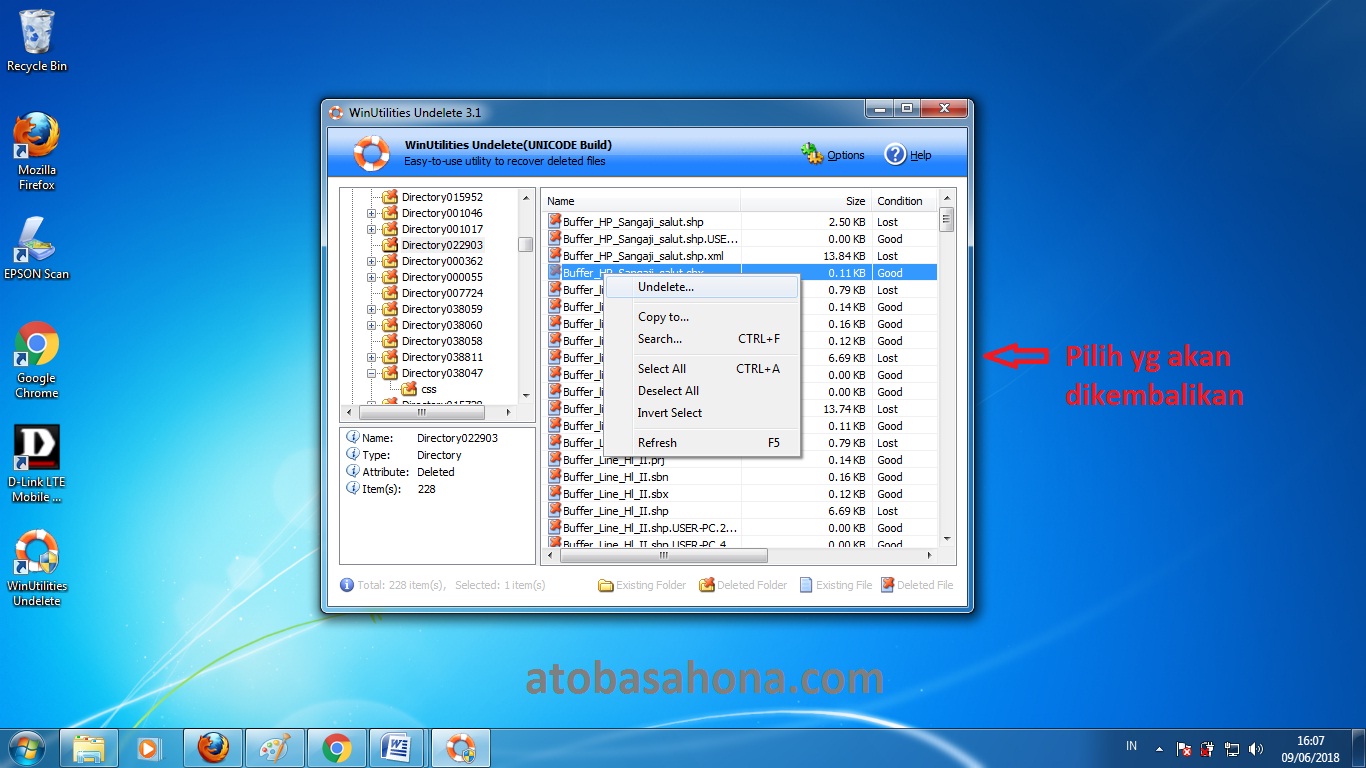
Task: Select file Buffer_Line_HI_II.sbn
Action: pos(615,477)
